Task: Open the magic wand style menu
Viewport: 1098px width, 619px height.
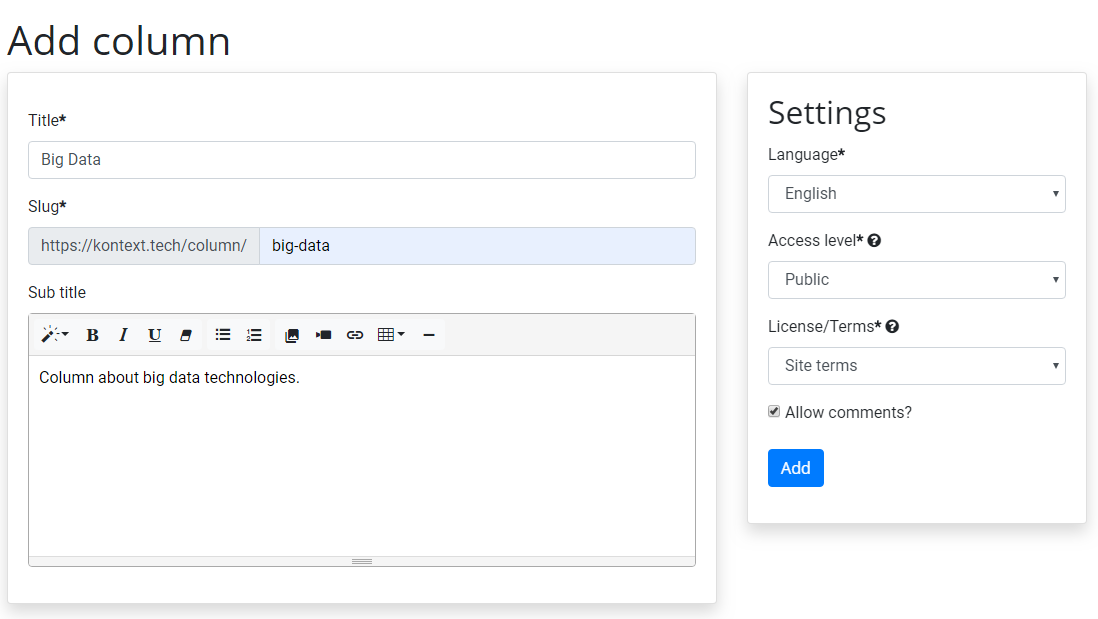Action: coord(55,335)
